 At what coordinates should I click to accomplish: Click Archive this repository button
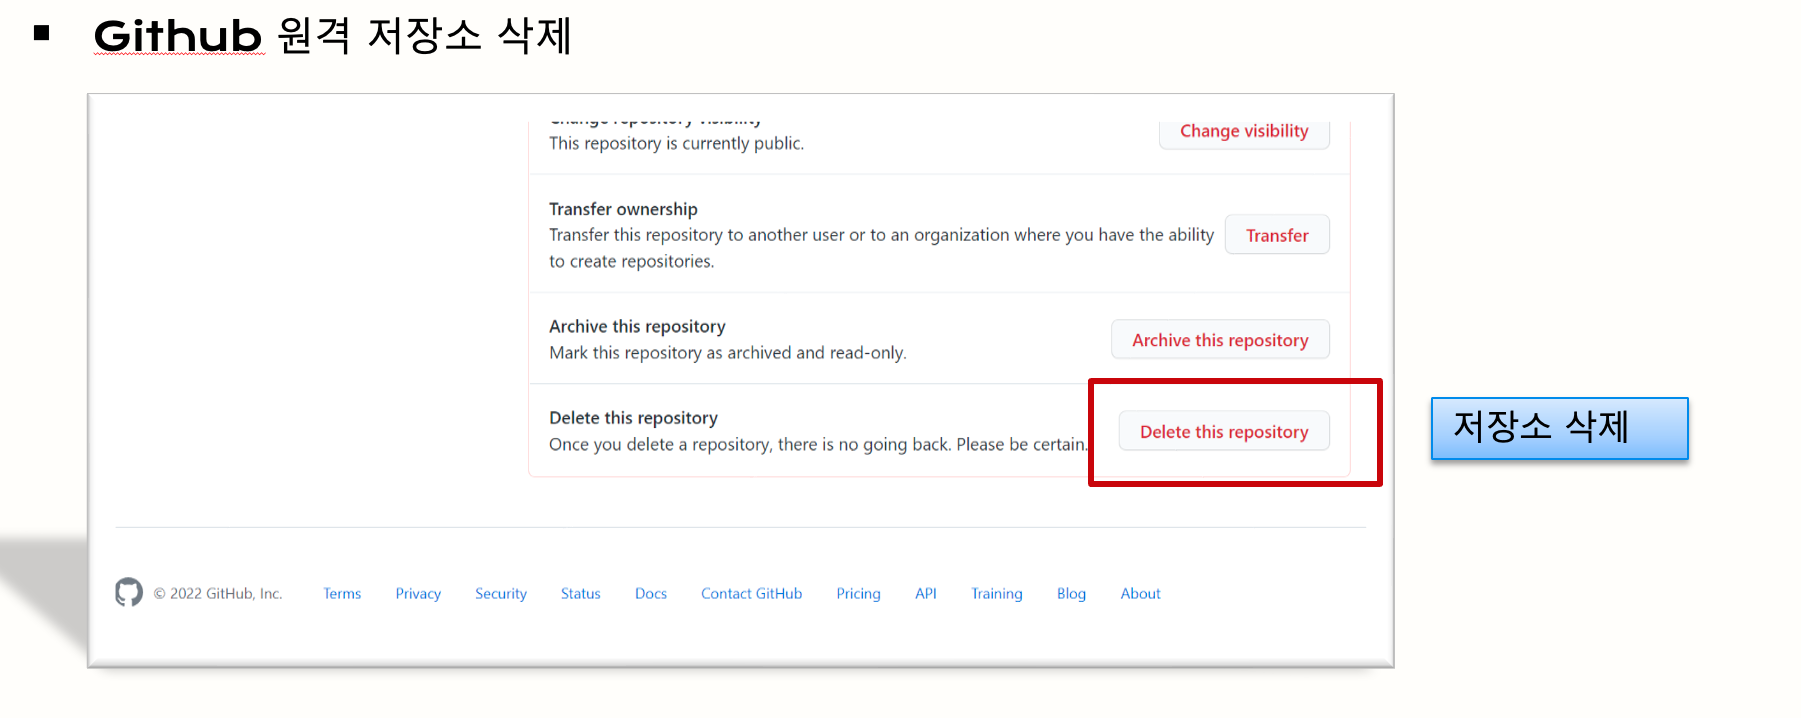click(1220, 340)
